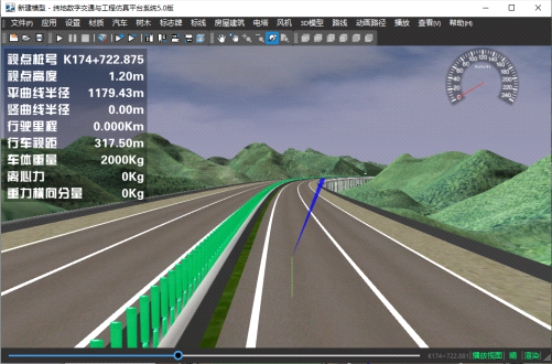Click the 3D cube model icon in toolbar
The height and width of the screenshot is (364, 552).
(x=102, y=38)
